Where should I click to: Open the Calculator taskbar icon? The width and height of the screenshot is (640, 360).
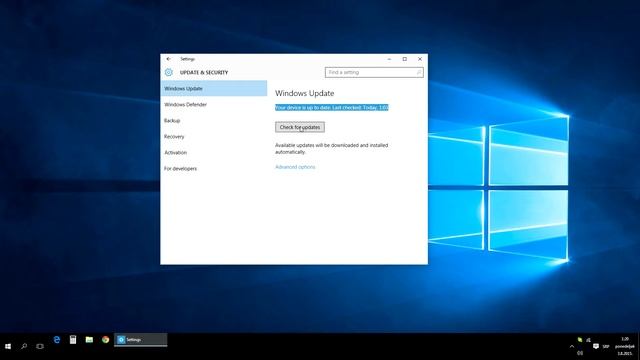tap(73, 340)
